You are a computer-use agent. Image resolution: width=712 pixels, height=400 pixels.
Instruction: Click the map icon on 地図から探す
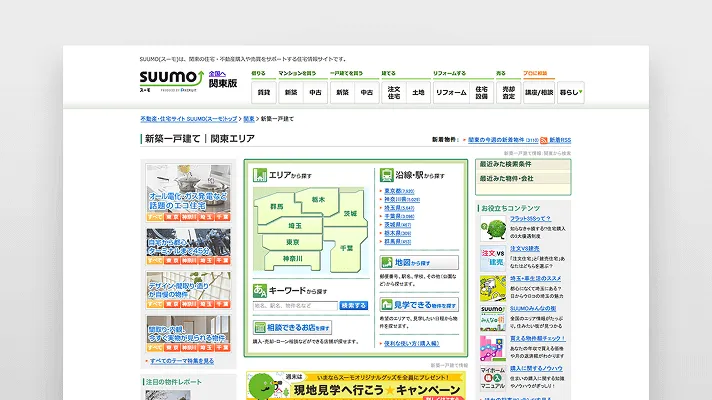(388, 263)
